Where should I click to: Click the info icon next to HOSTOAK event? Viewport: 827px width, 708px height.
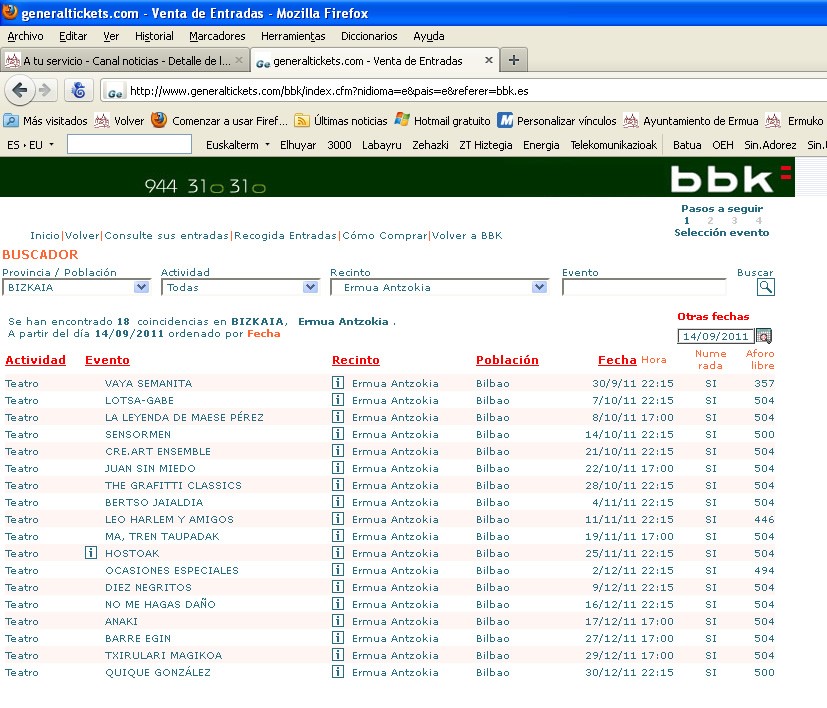[91, 553]
